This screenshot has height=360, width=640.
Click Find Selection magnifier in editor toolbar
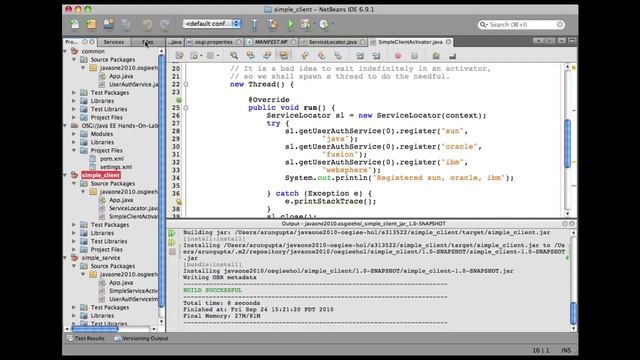tap(234, 56)
